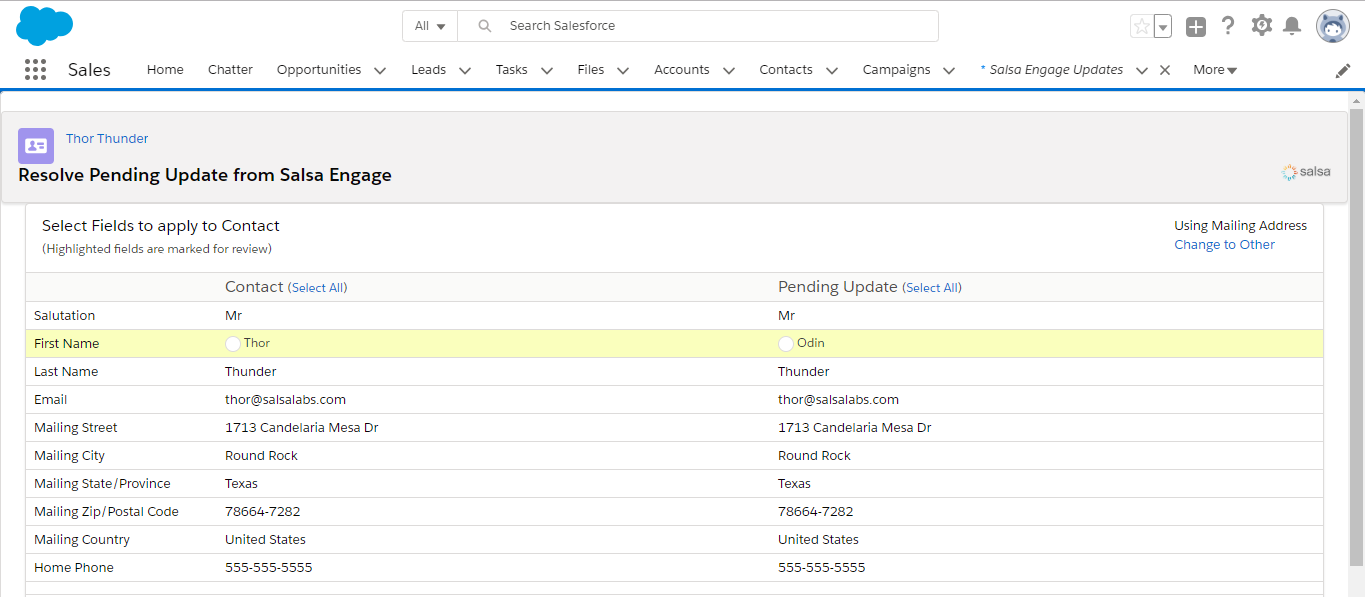The width and height of the screenshot is (1365, 597).
Task: Click the Pending Update zip code 78664-7282
Action: (816, 511)
